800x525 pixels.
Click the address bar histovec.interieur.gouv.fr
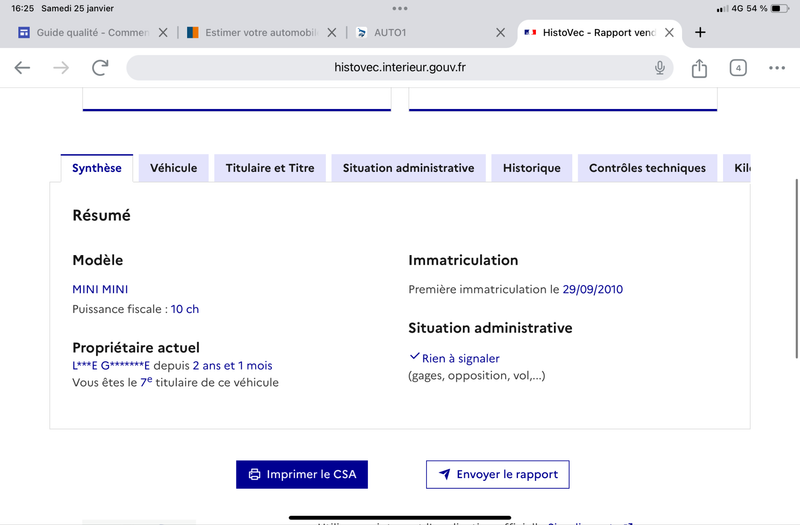coord(399,67)
